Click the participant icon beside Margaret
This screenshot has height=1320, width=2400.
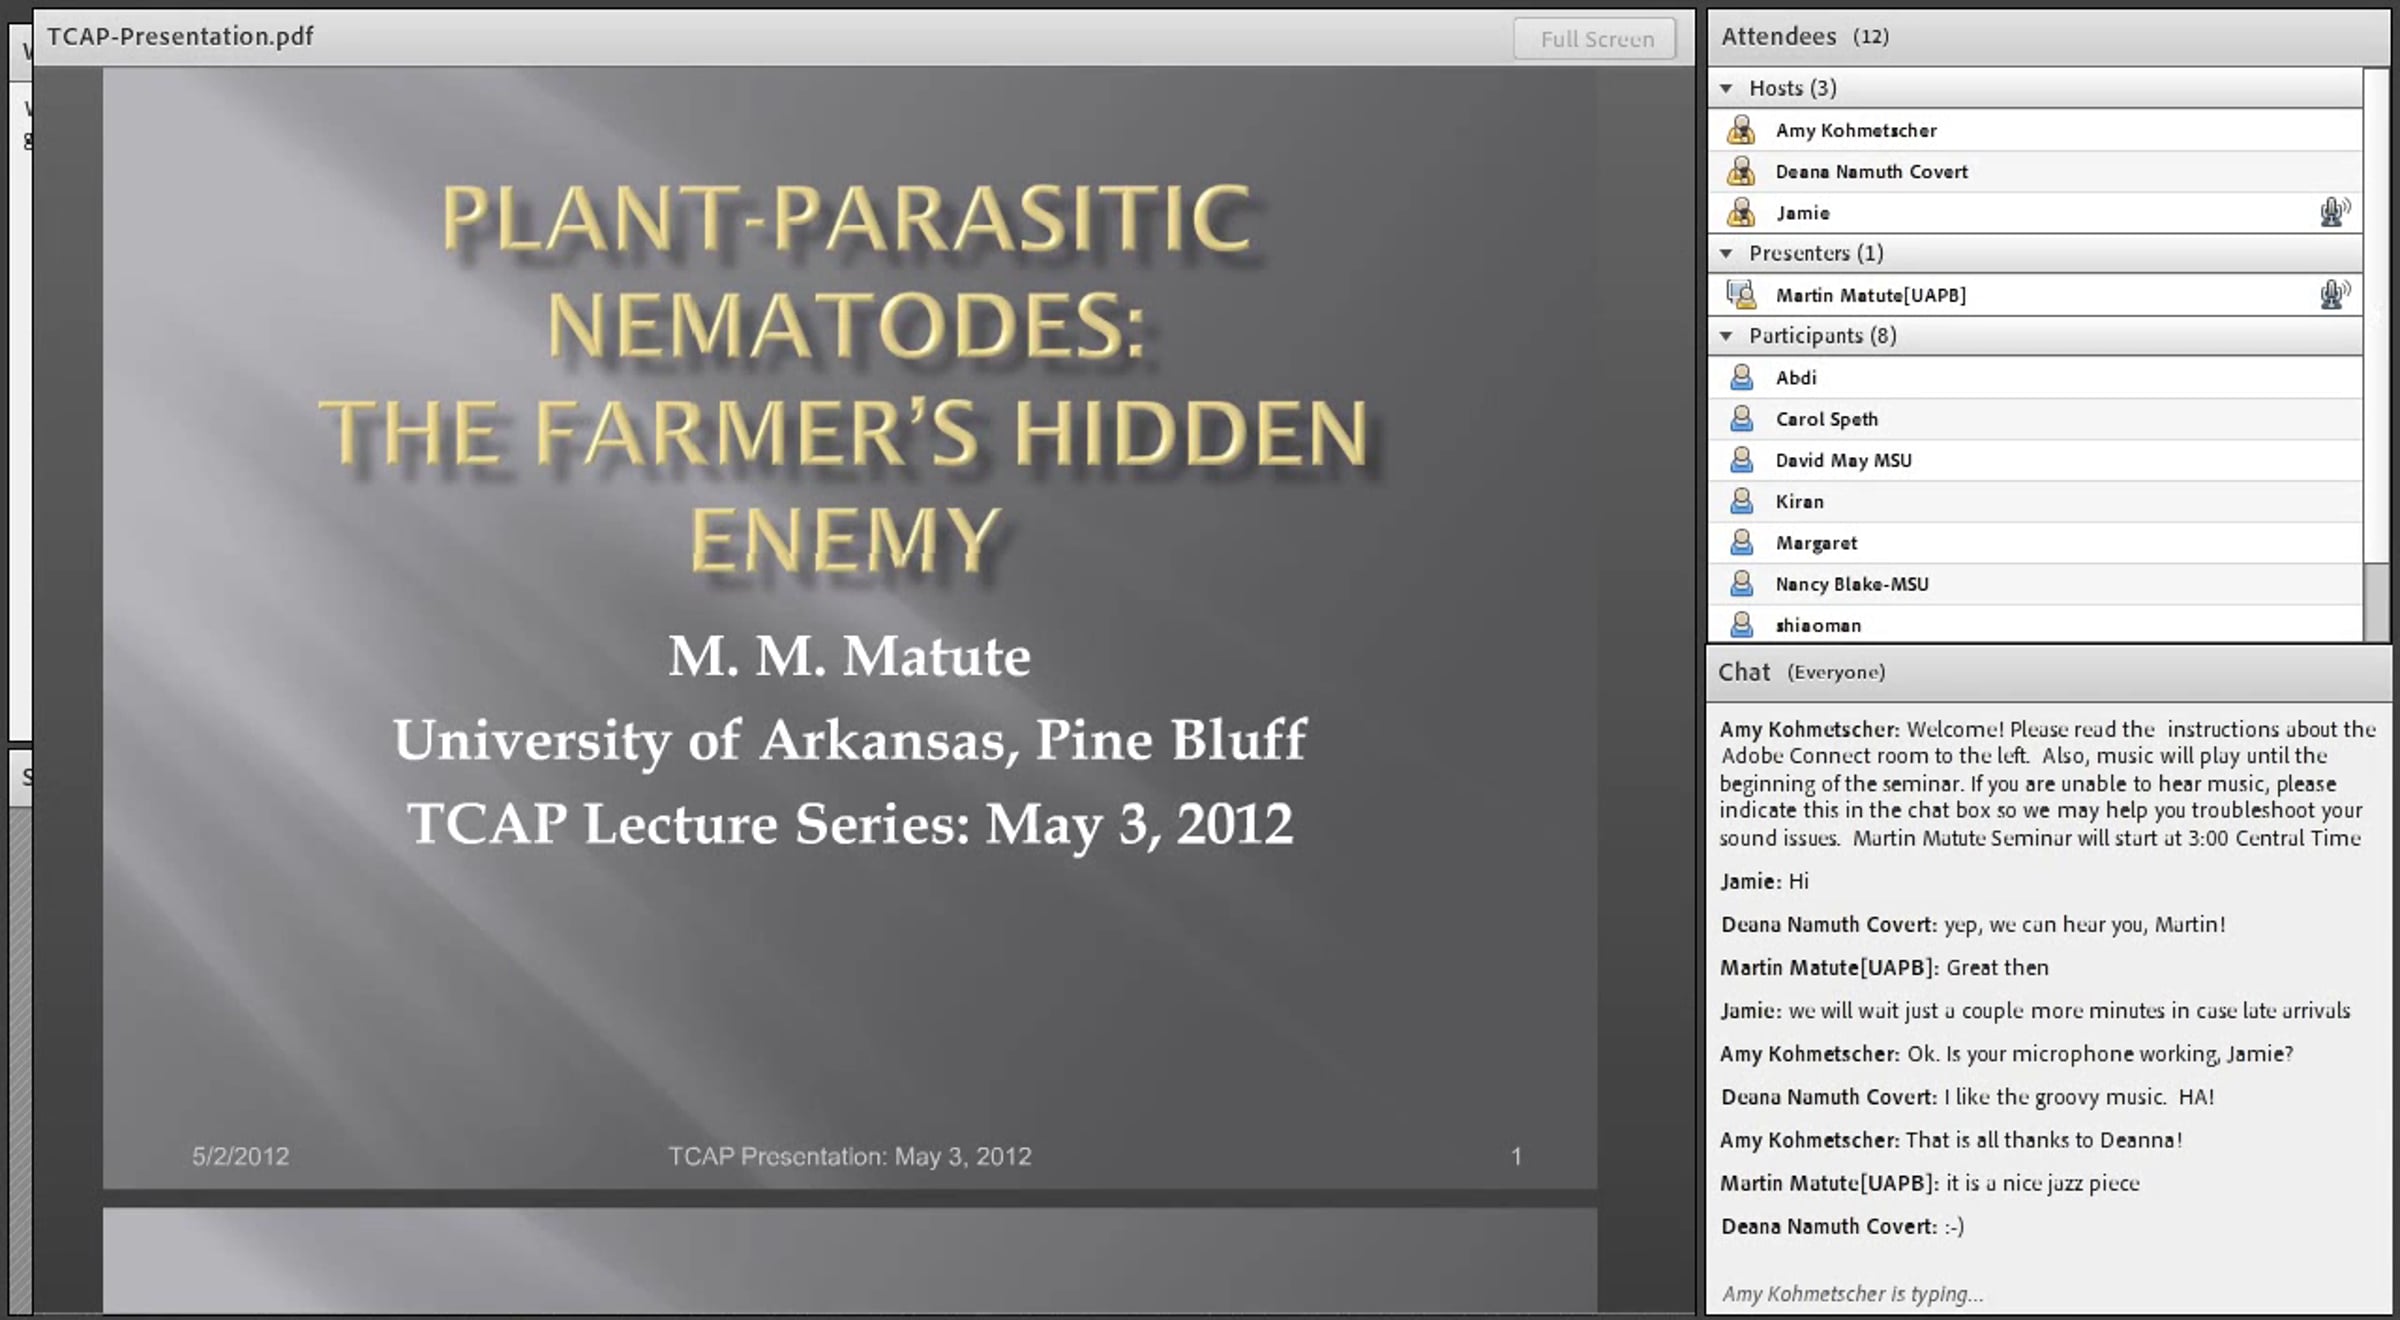[1741, 542]
